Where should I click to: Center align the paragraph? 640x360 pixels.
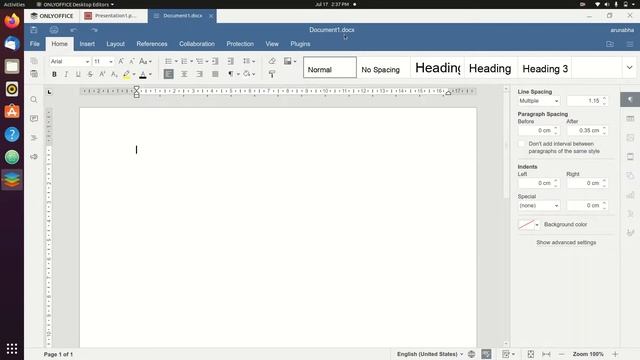tap(184, 74)
